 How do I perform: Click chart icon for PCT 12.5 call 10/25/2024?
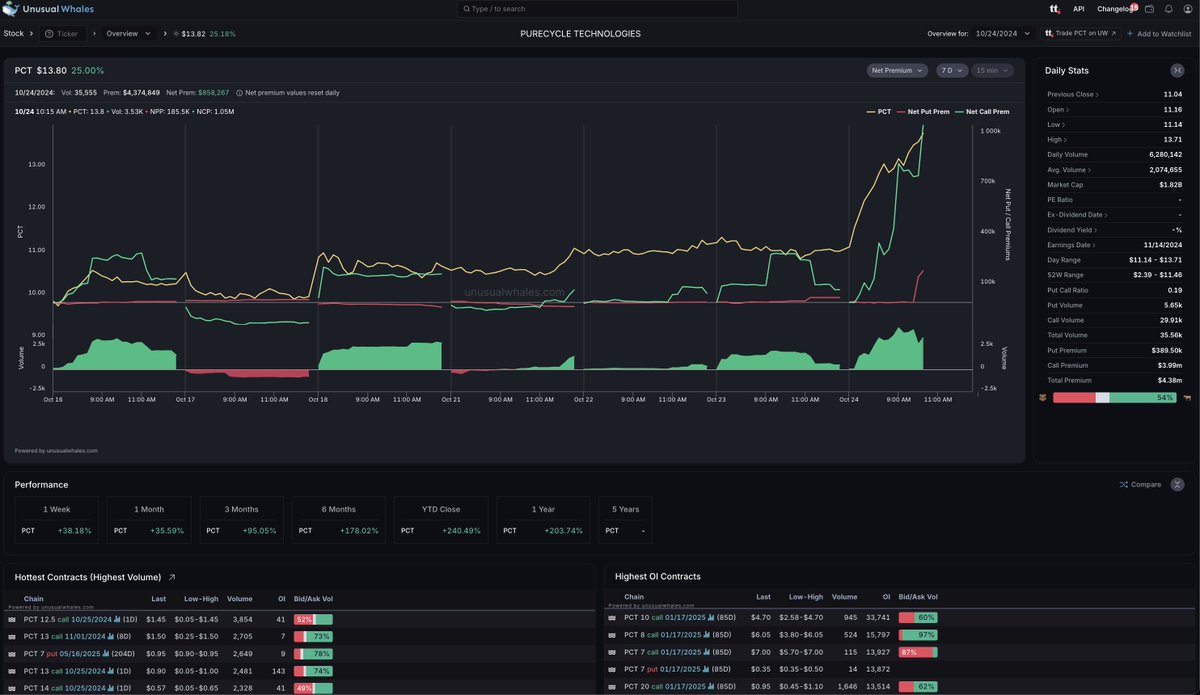click(x=117, y=620)
